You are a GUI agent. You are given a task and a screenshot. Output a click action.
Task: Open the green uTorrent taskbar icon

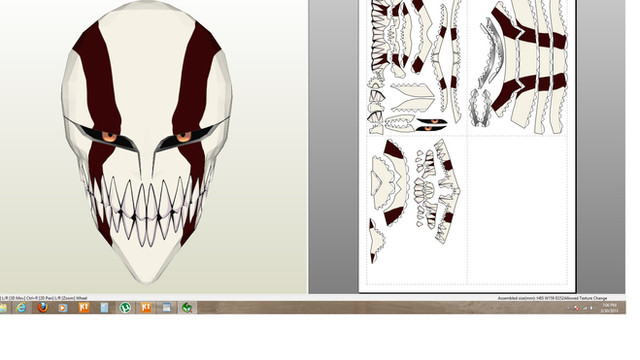[125, 308]
